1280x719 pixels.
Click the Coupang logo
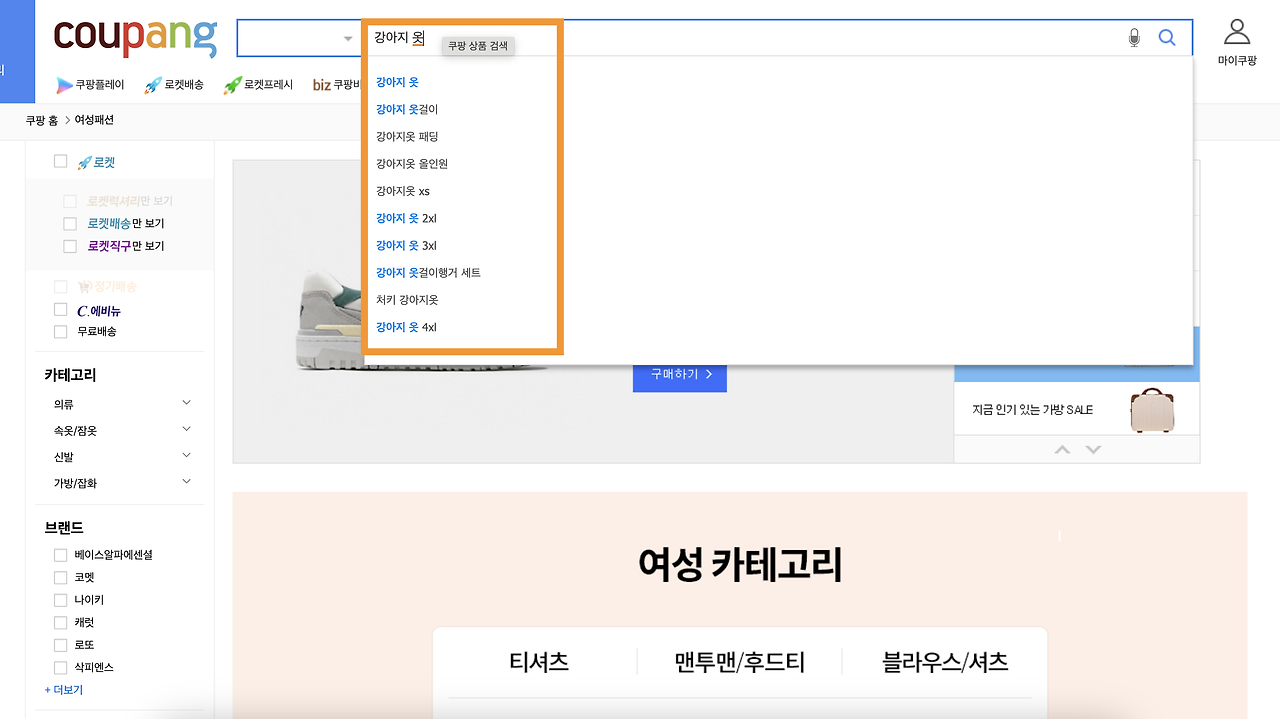(x=135, y=38)
